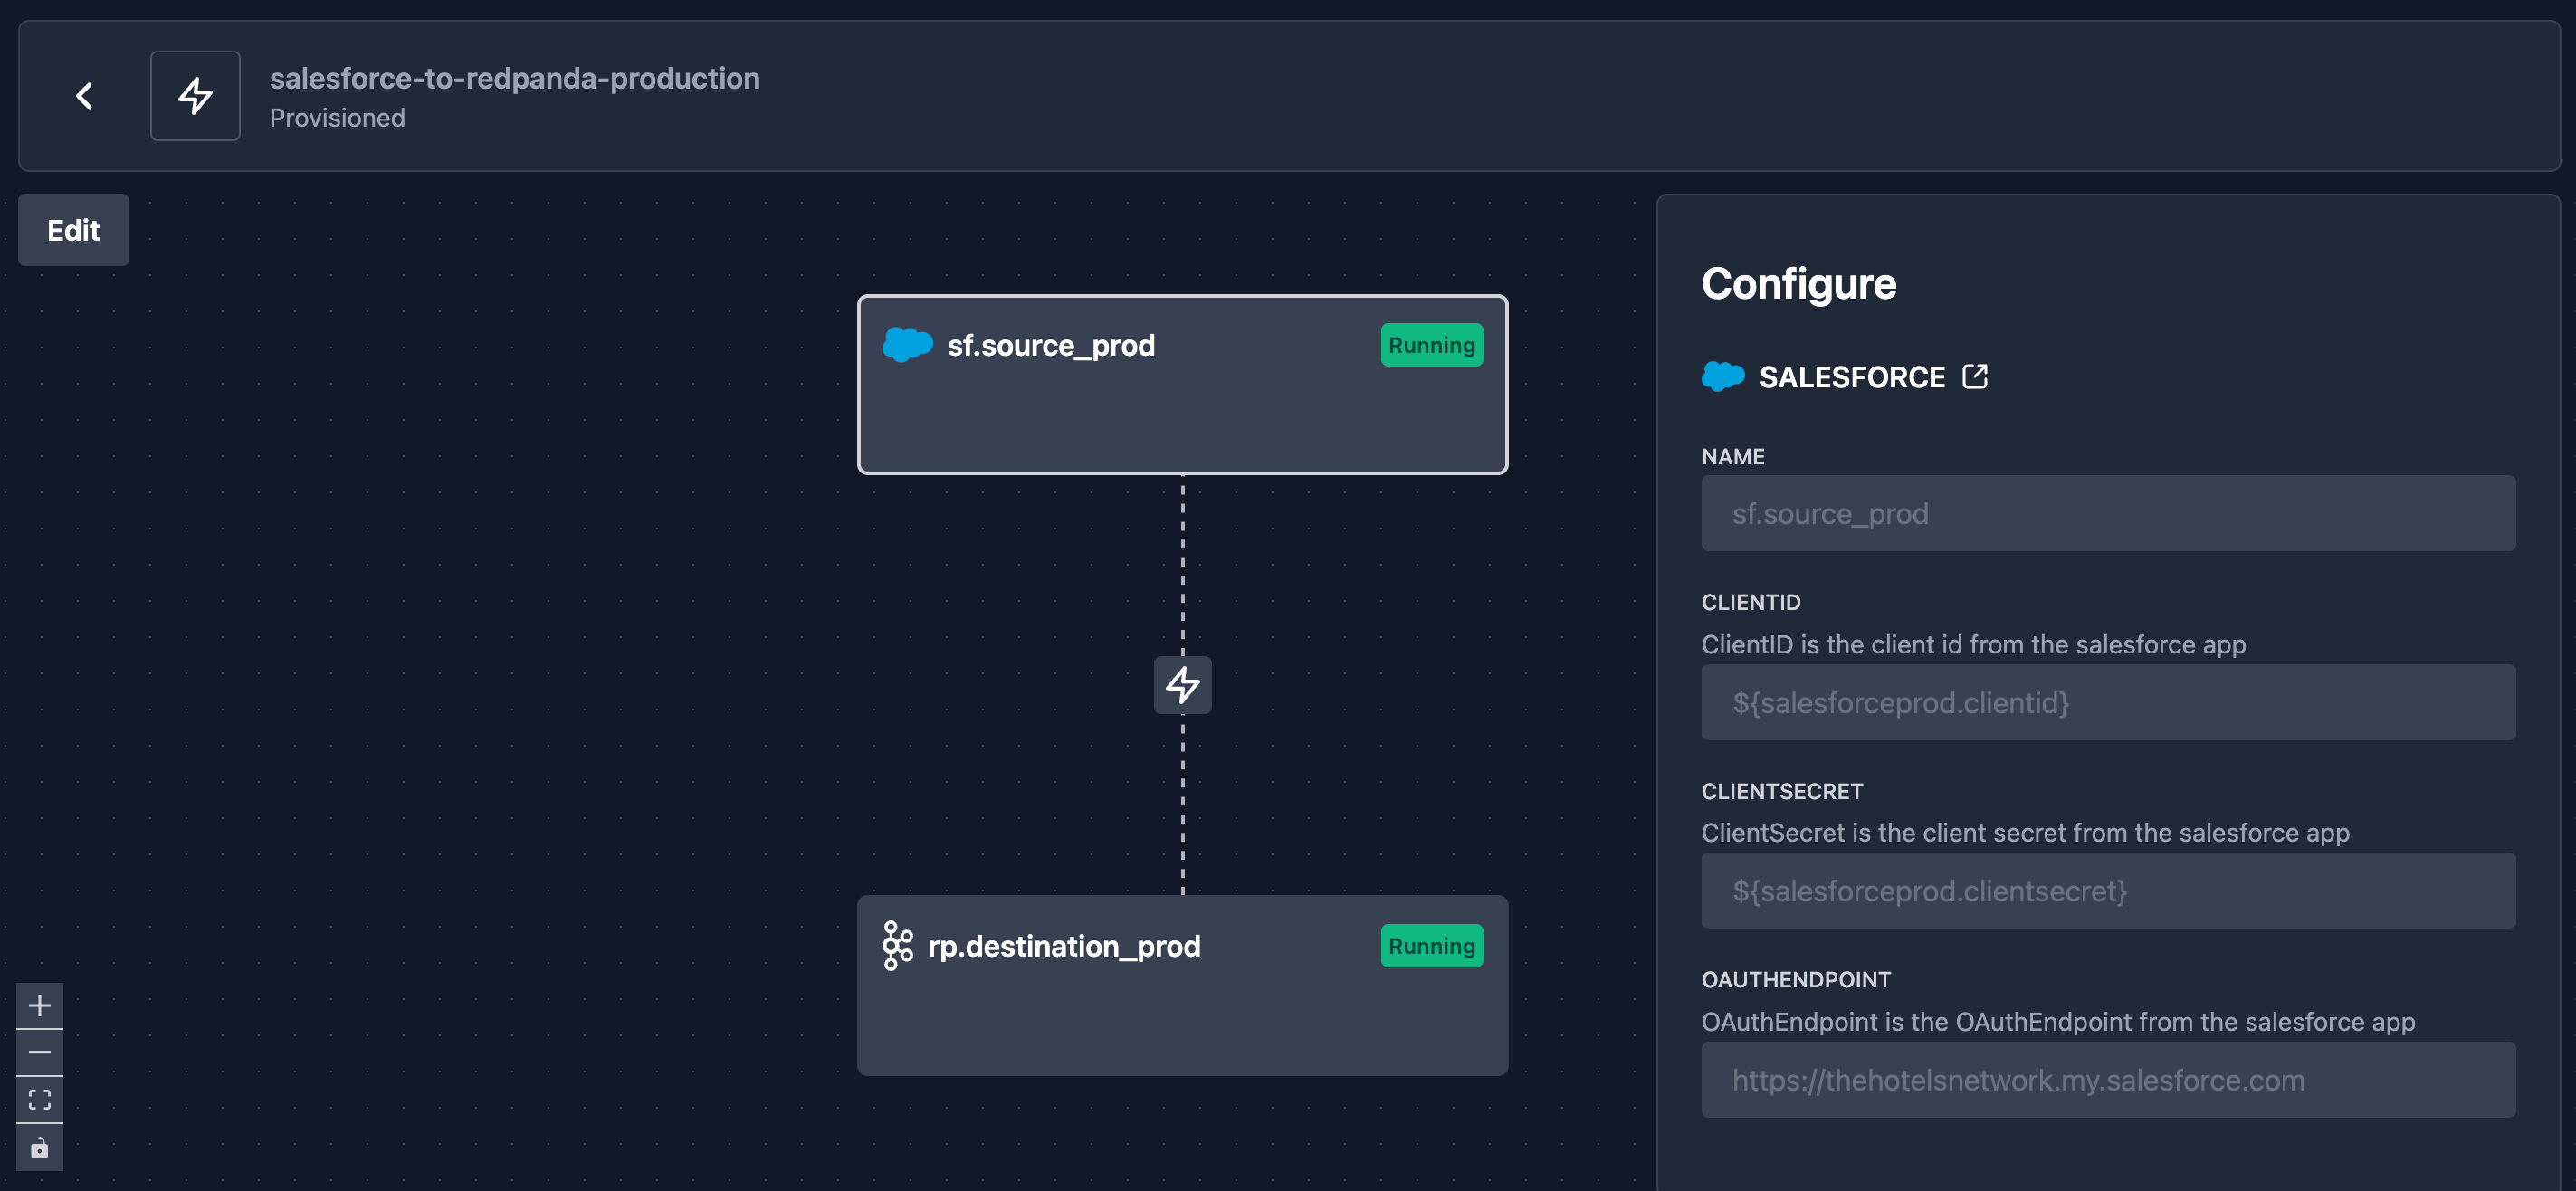Click the pipeline lightning bolt icon in header
The height and width of the screenshot is (1191, 2576).
[195, 96]
